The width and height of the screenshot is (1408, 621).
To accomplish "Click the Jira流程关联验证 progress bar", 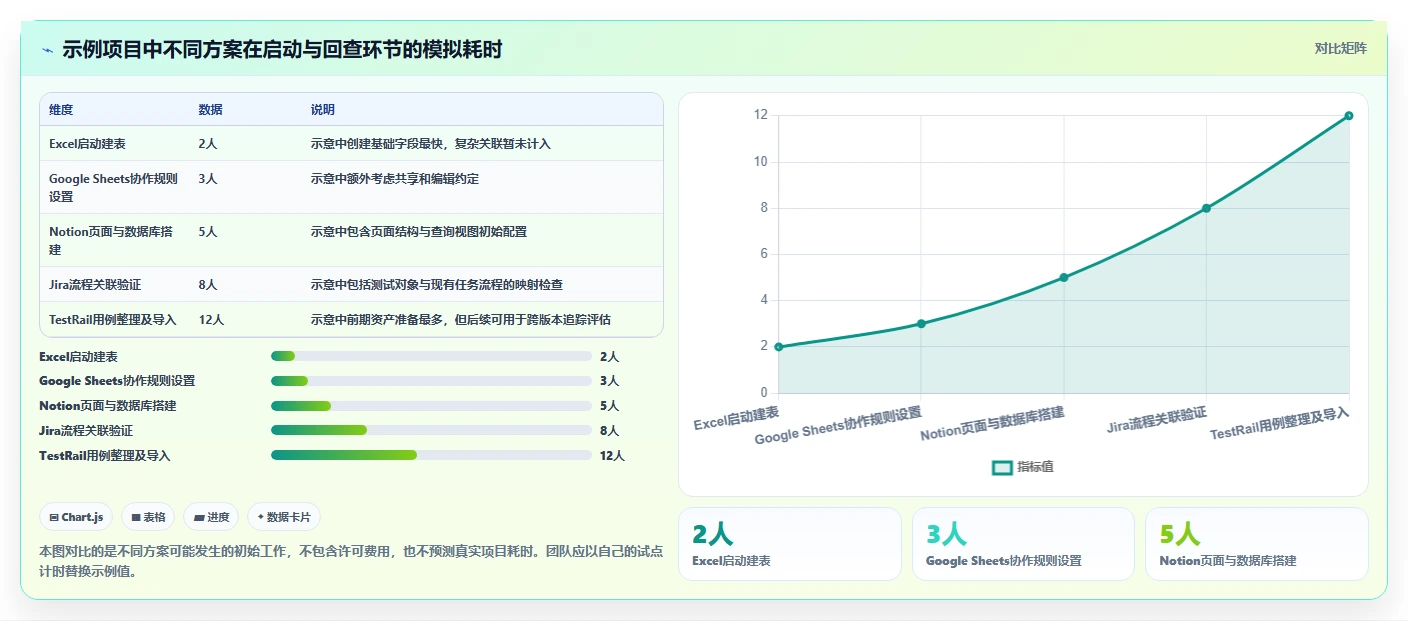I will point(431,430).
